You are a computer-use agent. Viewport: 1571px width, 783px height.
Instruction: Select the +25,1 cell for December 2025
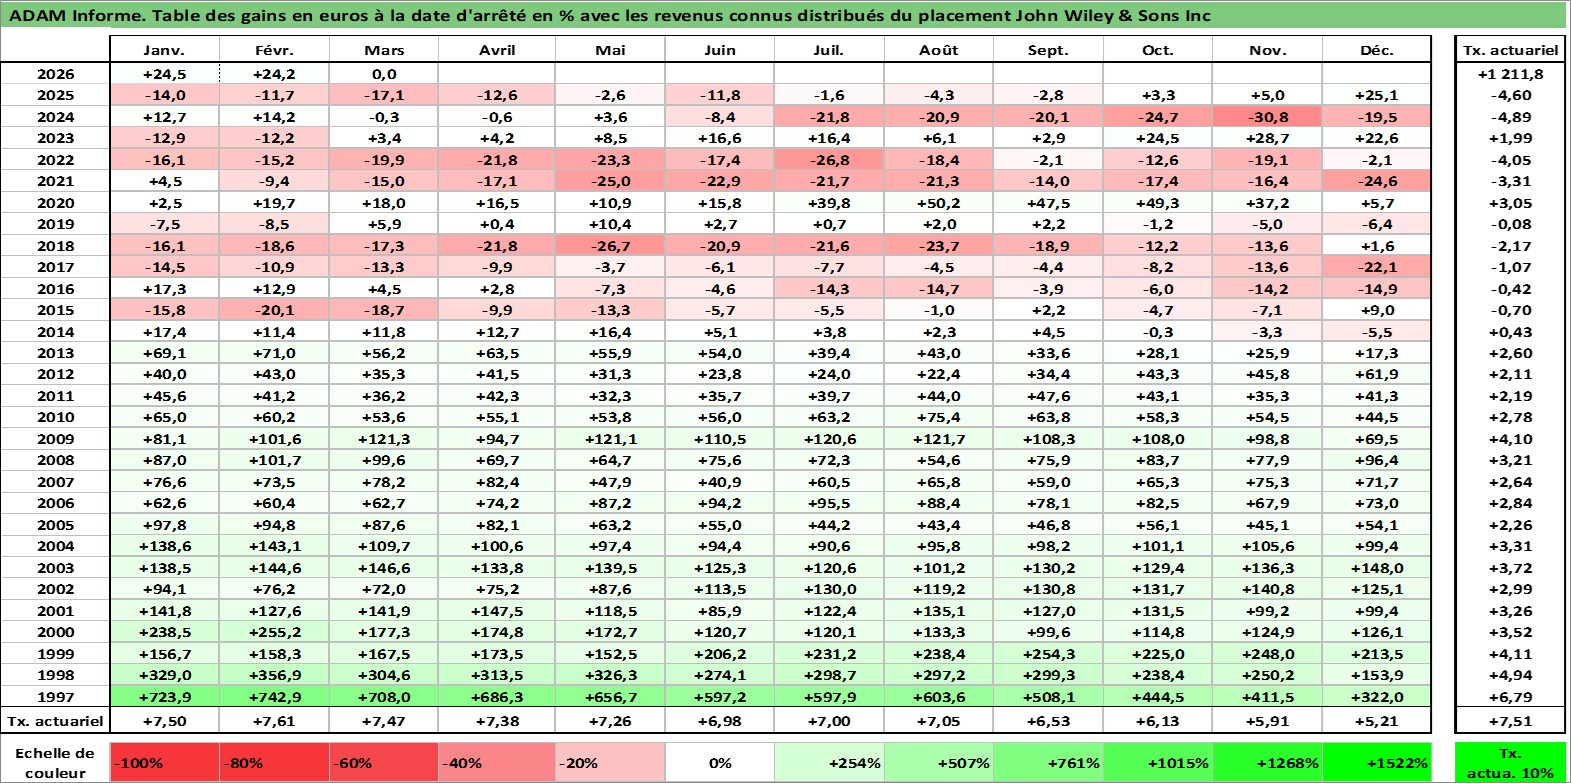(x=1377, y=95)
